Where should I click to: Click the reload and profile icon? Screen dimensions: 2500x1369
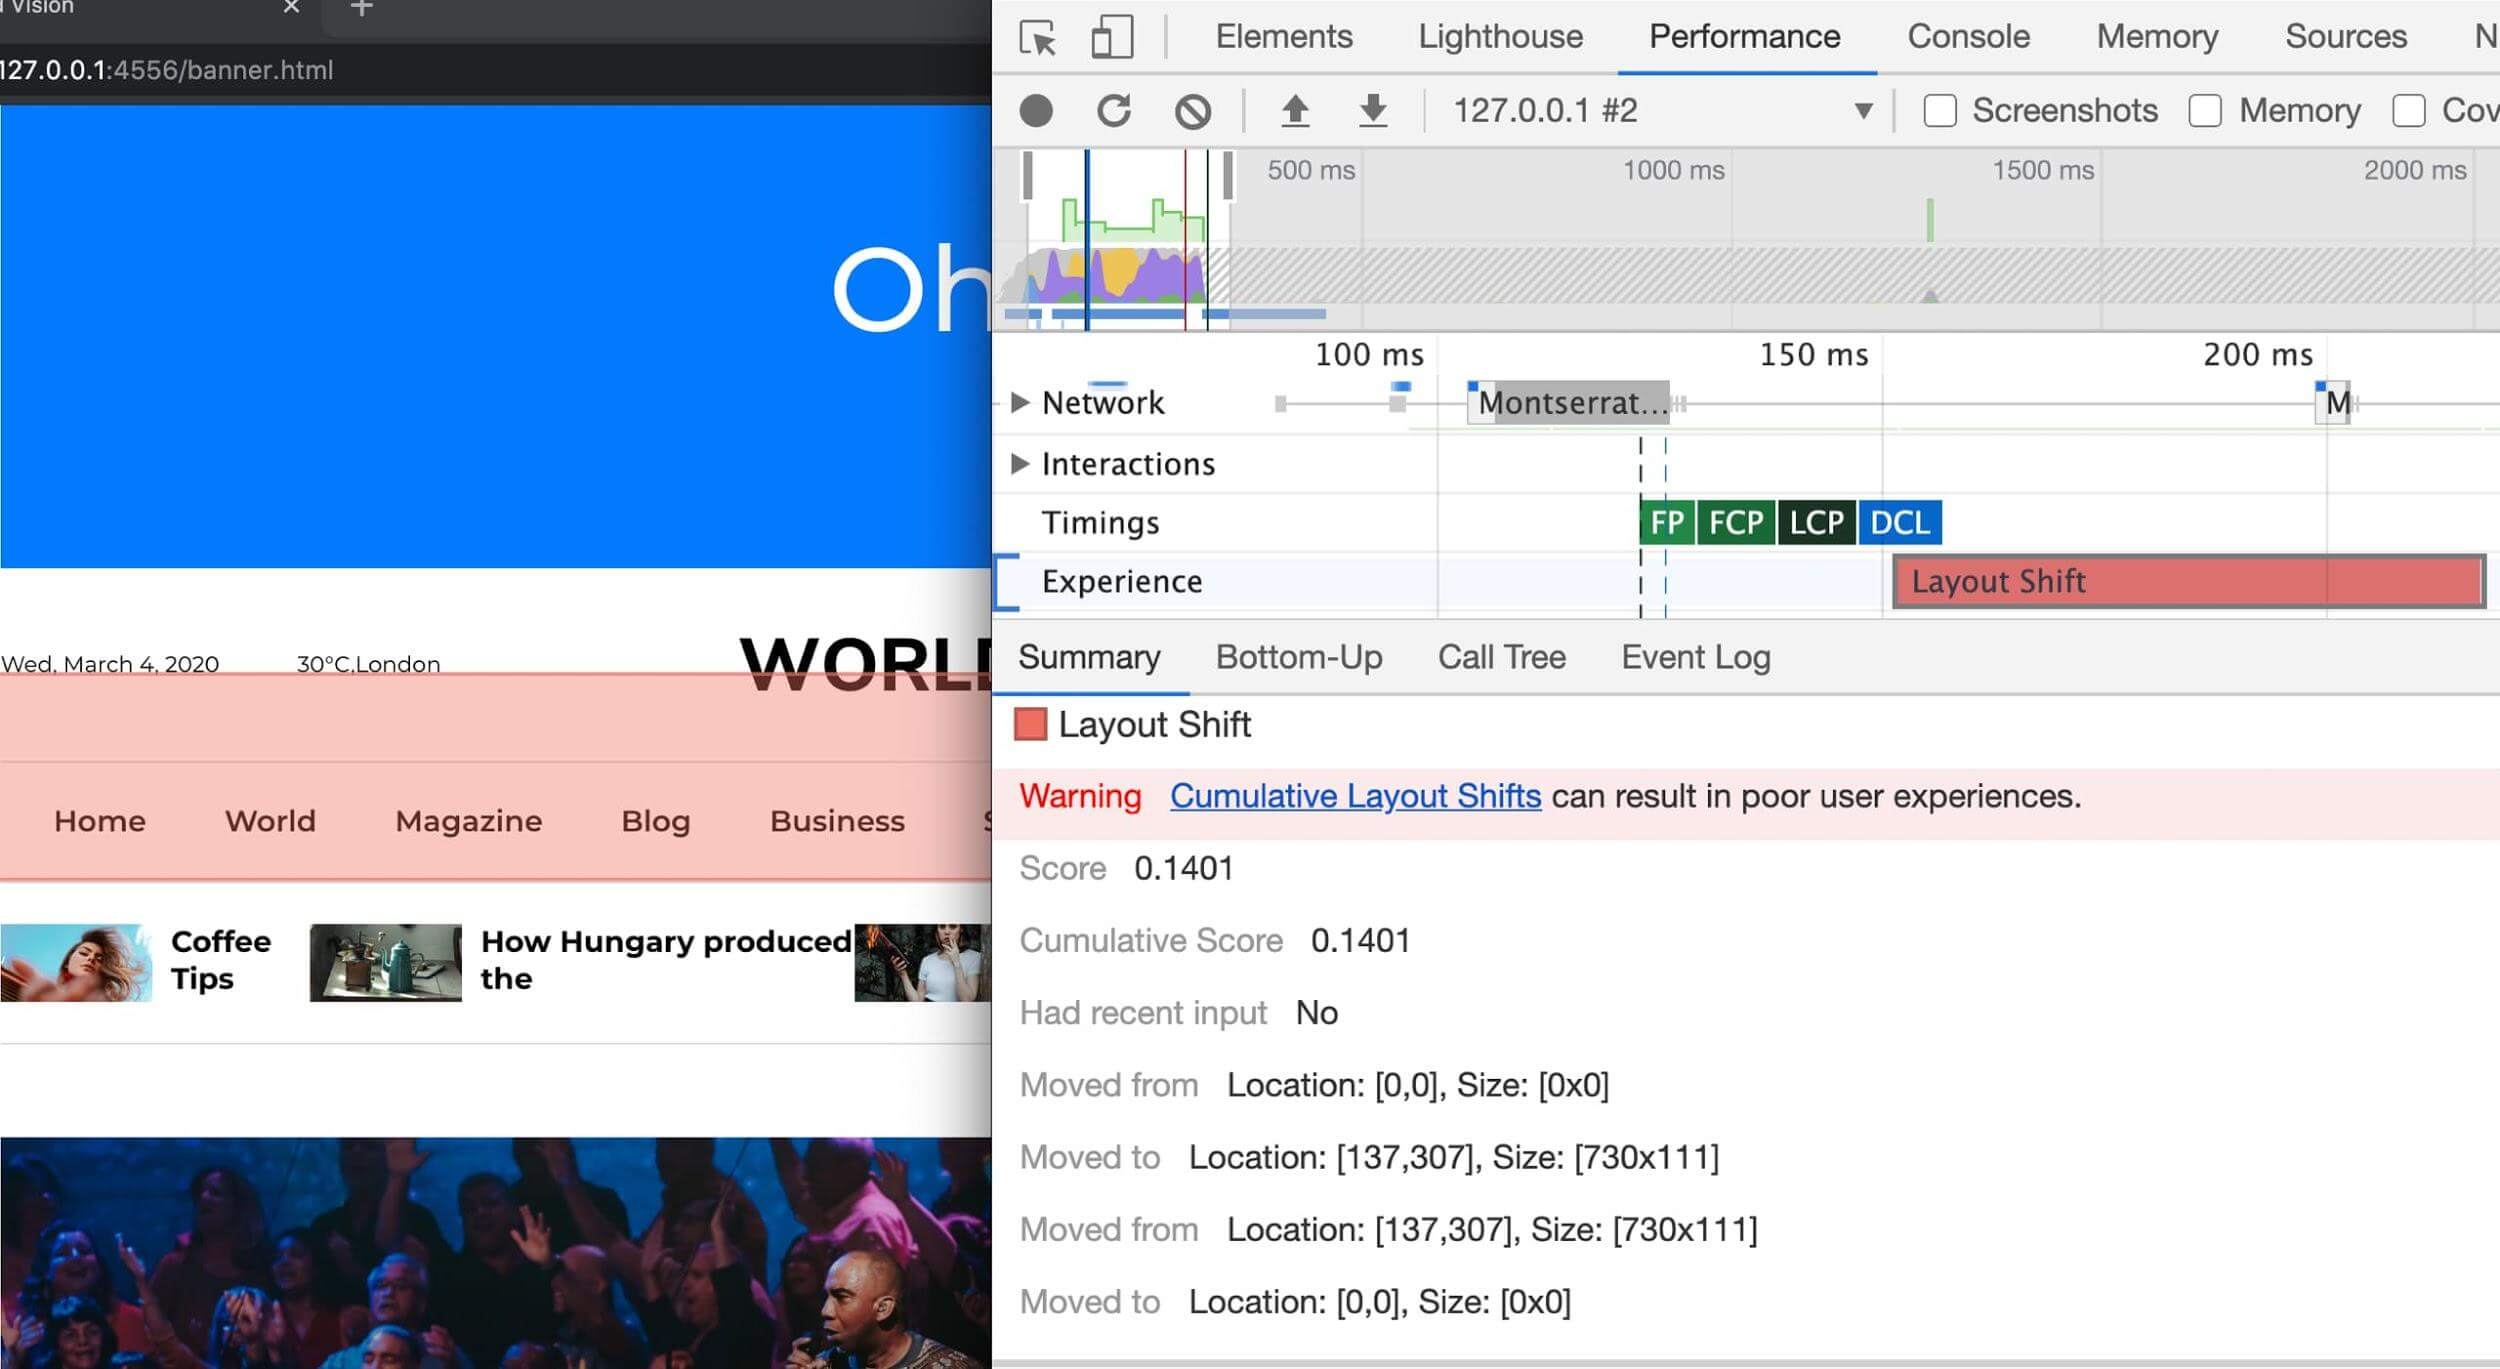1114,111
